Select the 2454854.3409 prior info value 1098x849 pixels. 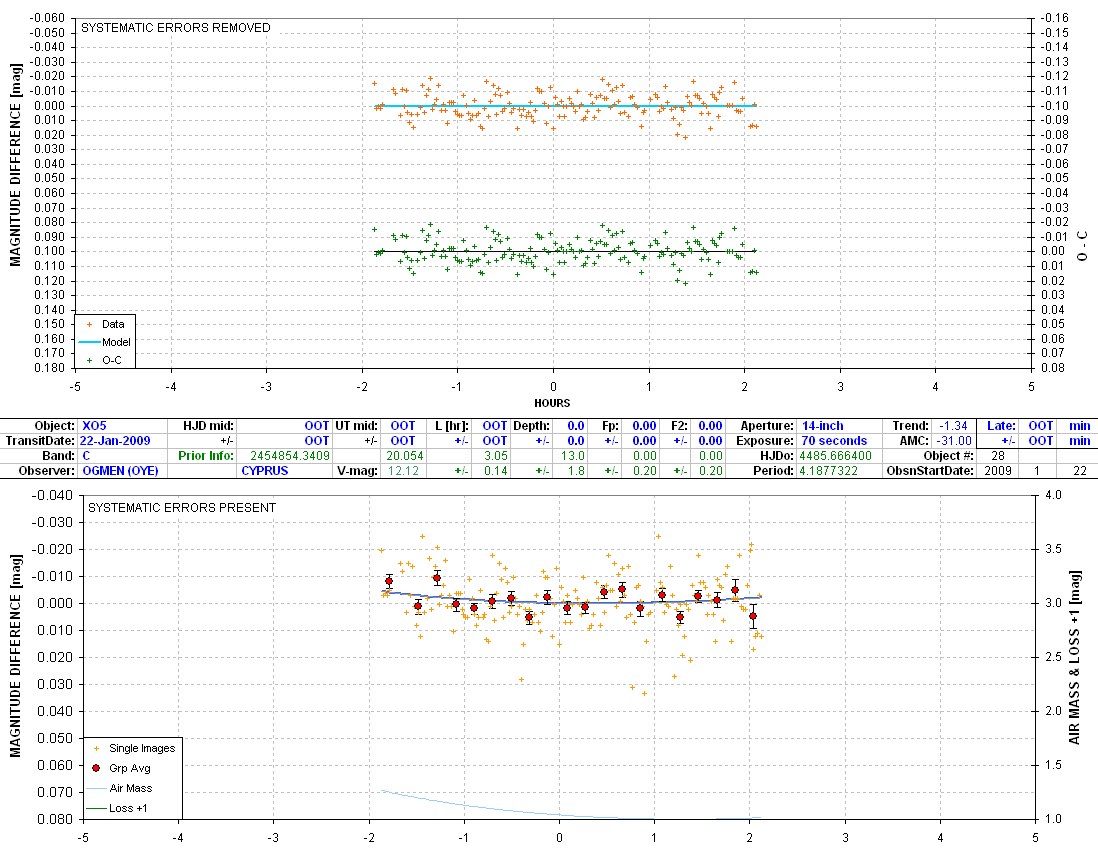click(290, 456)
